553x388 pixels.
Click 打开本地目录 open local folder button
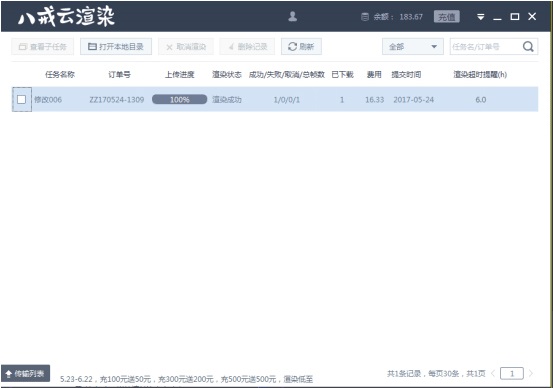click(116, 47)
